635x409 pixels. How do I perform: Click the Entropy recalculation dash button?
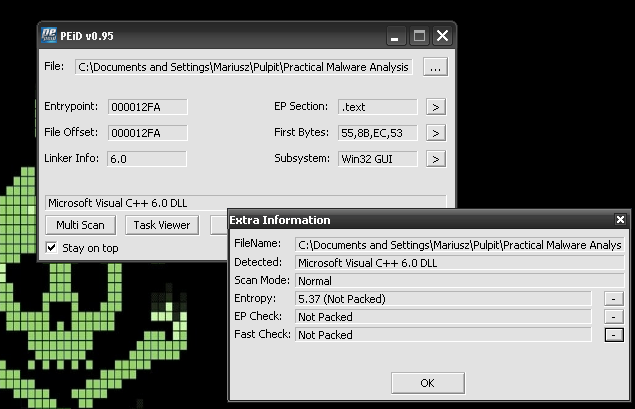point(614,299)
